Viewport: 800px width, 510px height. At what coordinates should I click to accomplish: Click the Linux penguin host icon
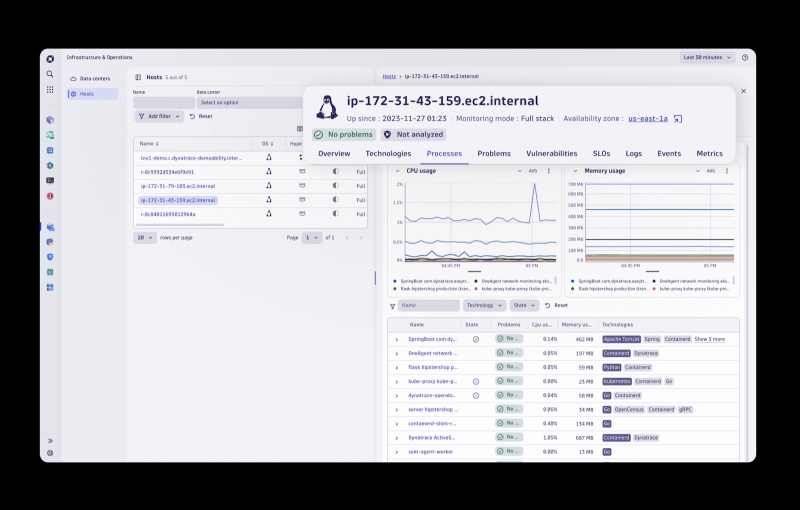point(327,107)
